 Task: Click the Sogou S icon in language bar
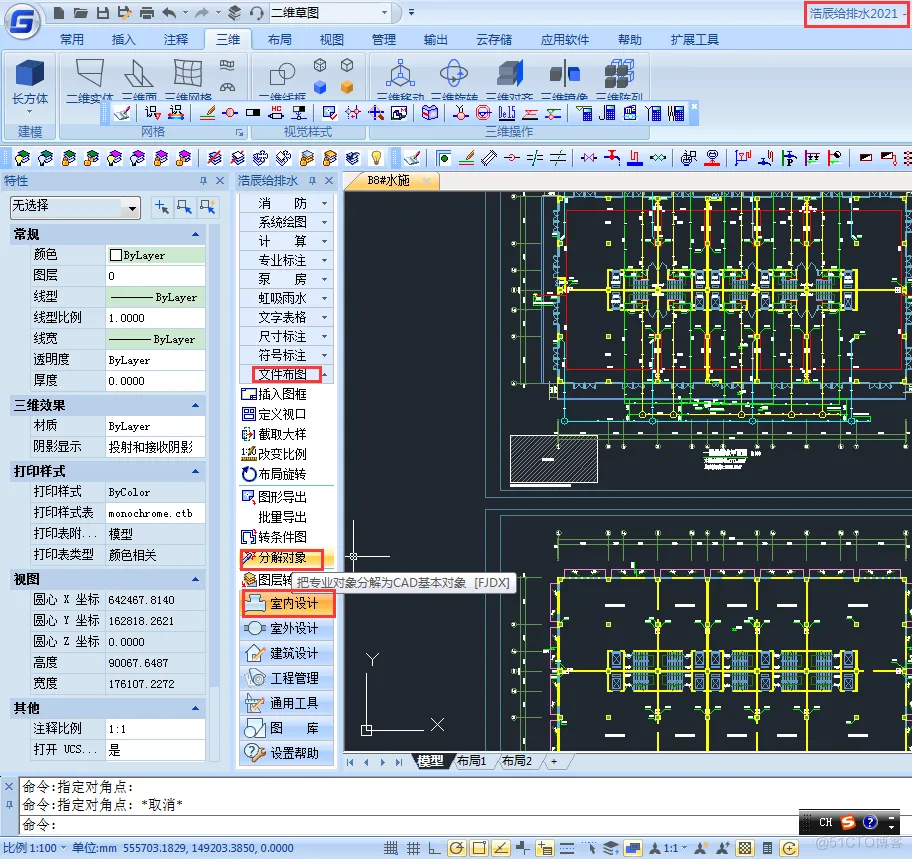(x=848, y=822)
